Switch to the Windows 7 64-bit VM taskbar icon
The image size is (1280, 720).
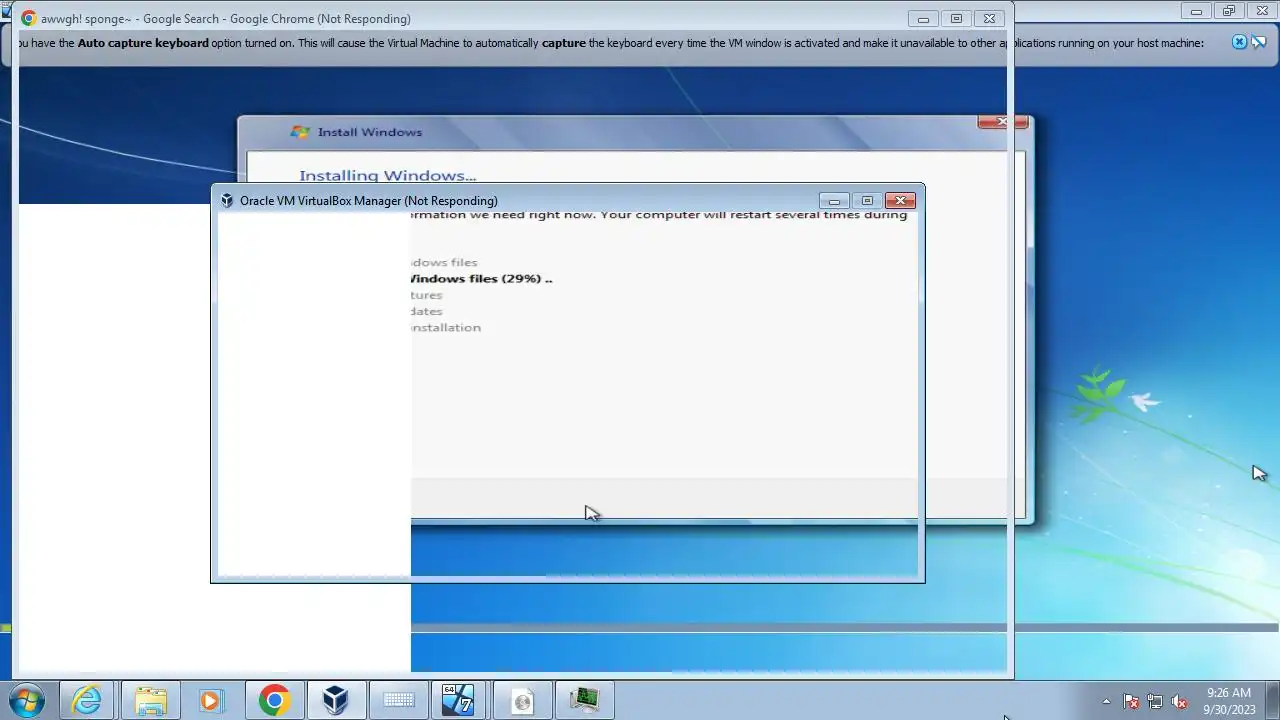[x=458, y=700]
